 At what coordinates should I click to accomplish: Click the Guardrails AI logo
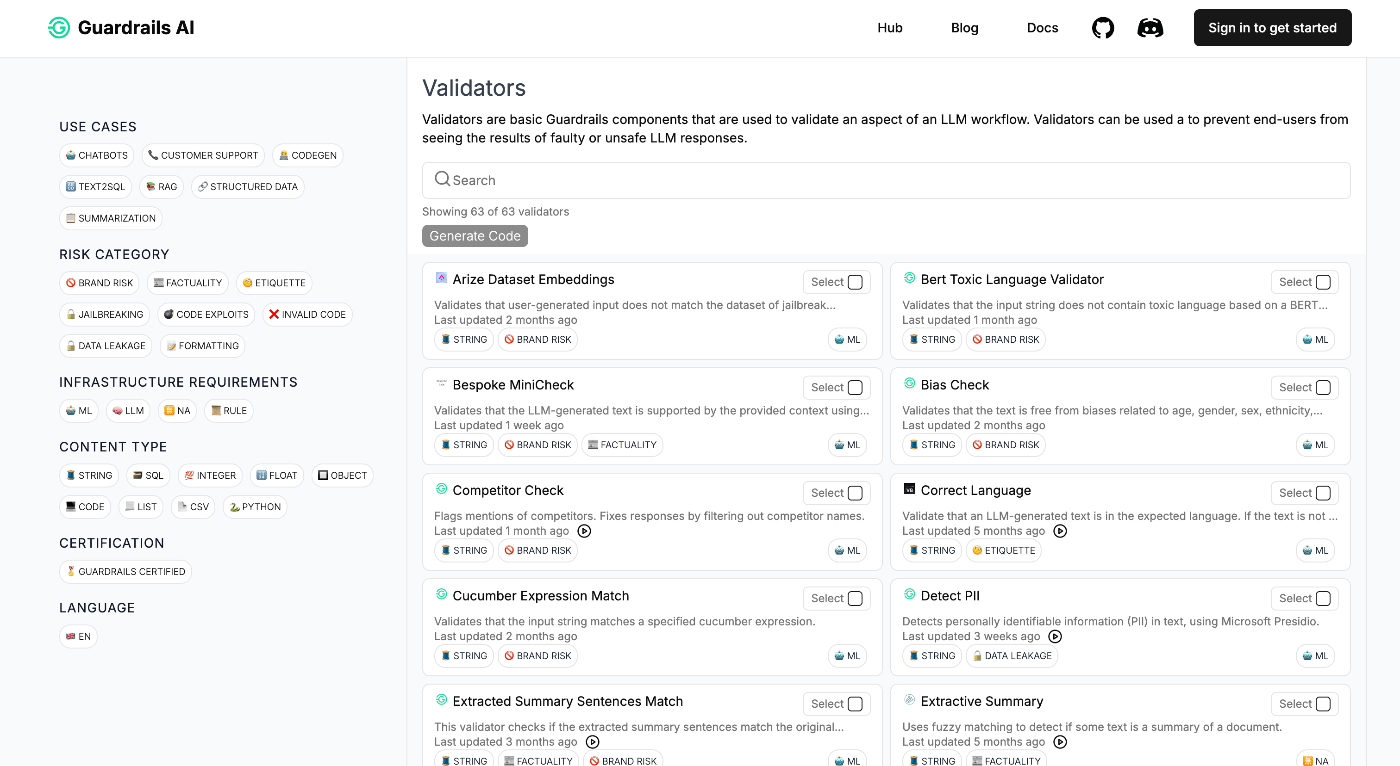(121, 28)
